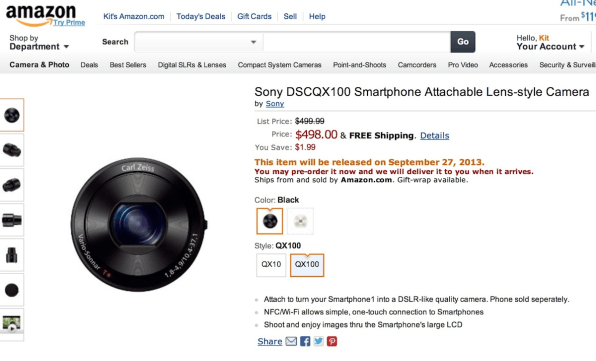Screen dimensions: 596x361
Task: Open the FREE Shipping Details link
Action: tap(434, 136)
